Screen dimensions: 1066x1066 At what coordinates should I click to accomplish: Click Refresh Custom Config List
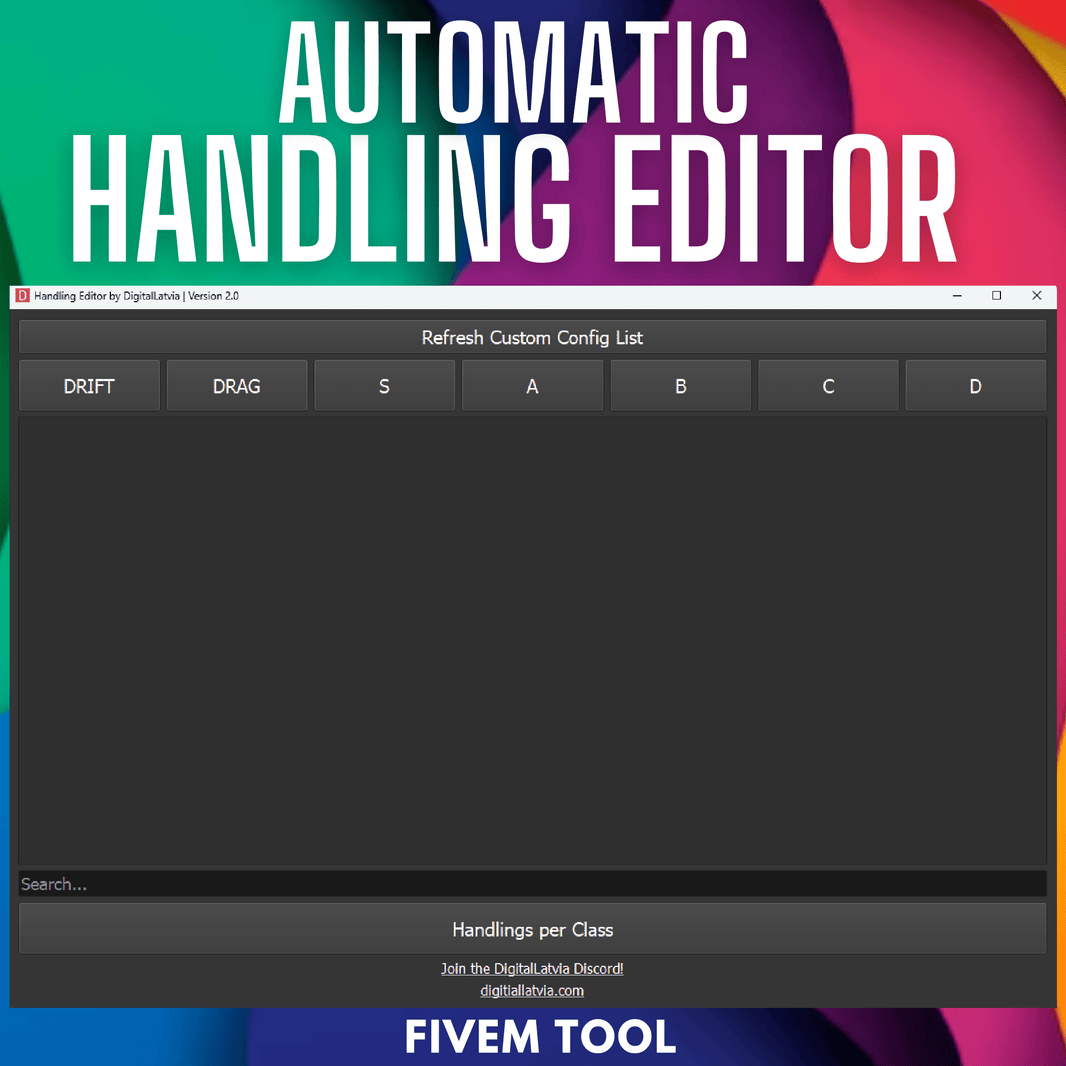pyautogui.click(x=532, y=337)
